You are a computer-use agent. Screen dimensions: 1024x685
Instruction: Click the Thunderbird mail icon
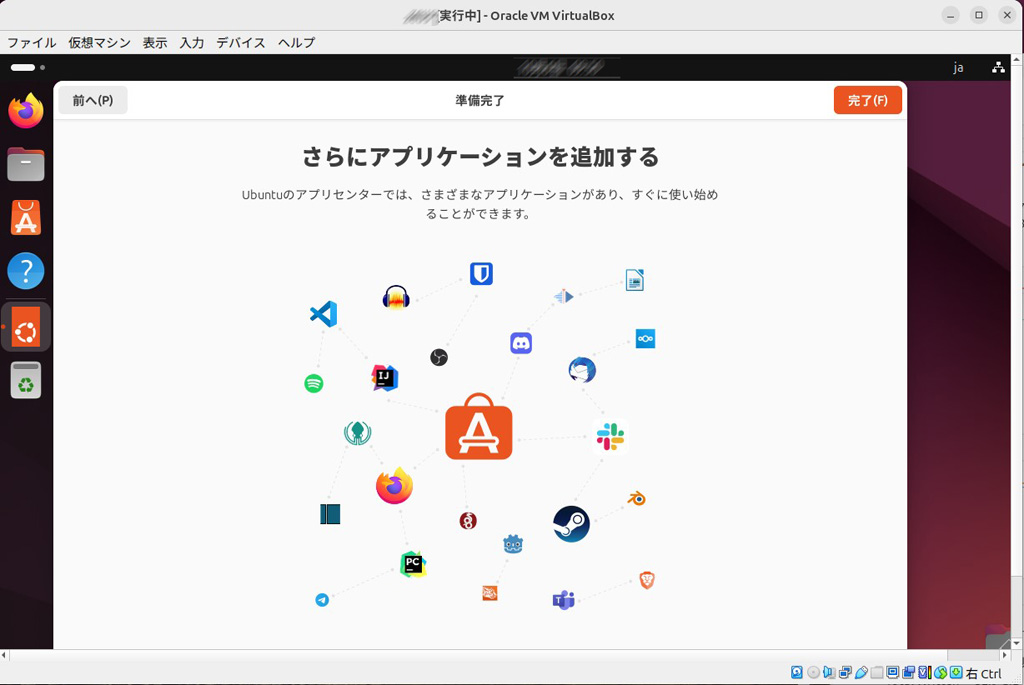click(x=582, y=370)
